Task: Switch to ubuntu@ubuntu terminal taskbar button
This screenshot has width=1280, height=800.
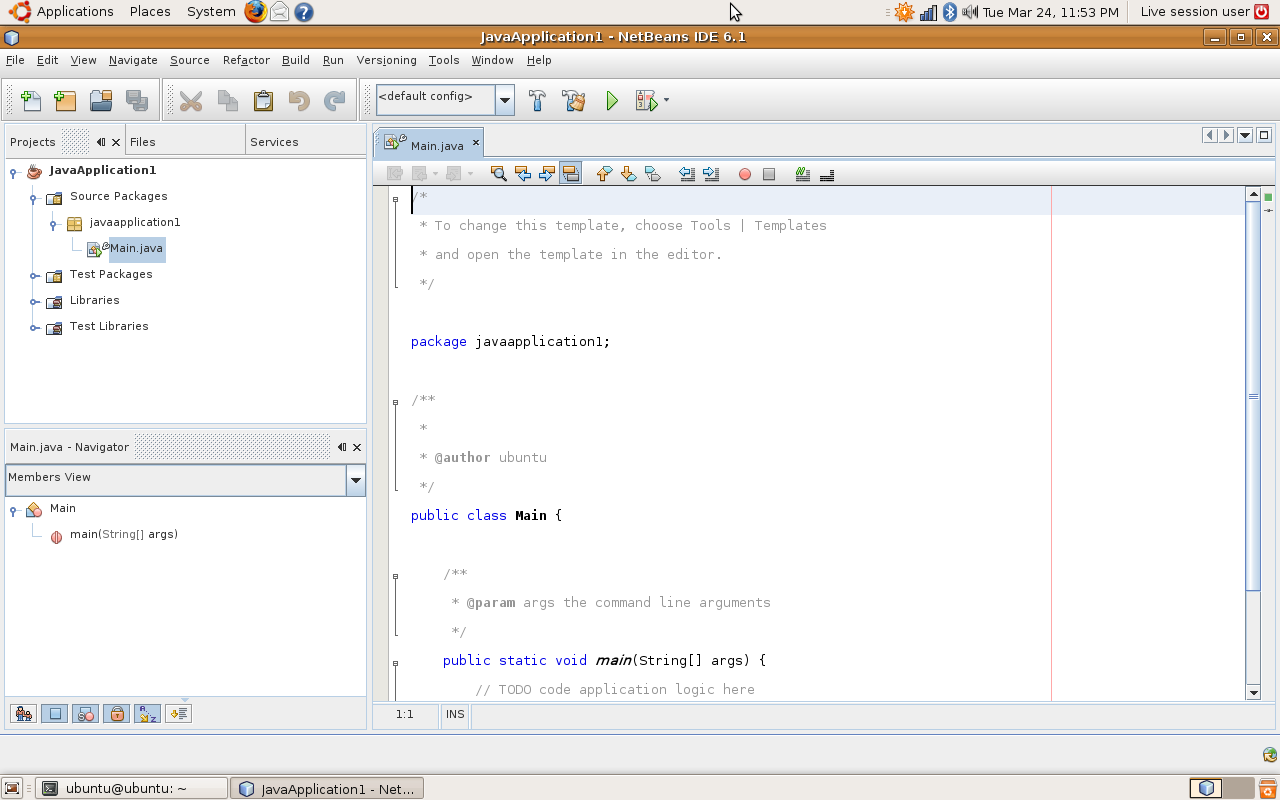Action: (x=131, y=788)
